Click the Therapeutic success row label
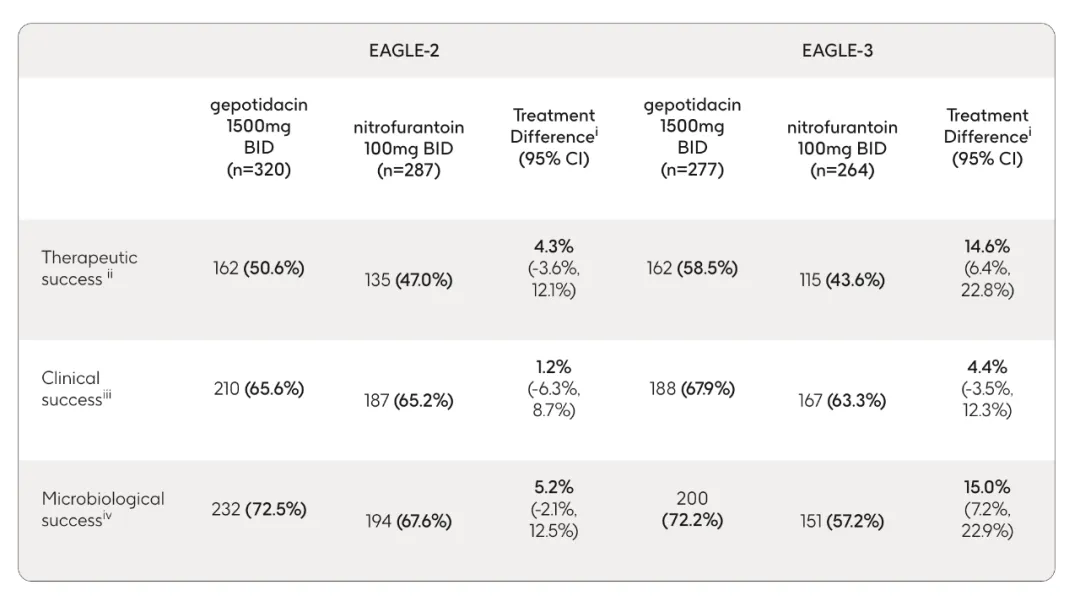 (89, 268)
